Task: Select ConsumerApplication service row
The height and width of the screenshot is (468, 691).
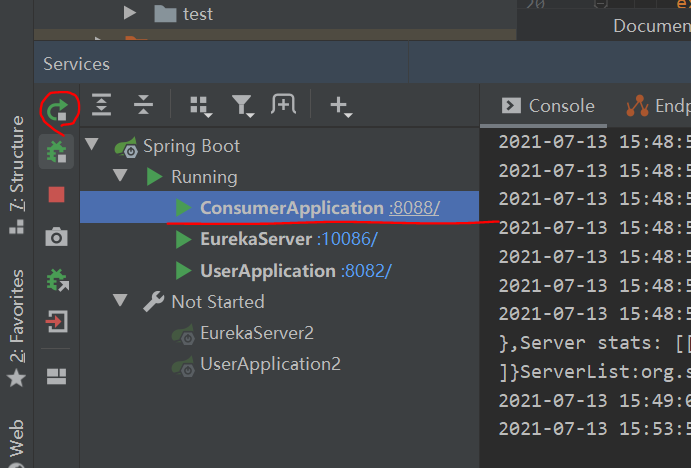Action: [279, 207]
